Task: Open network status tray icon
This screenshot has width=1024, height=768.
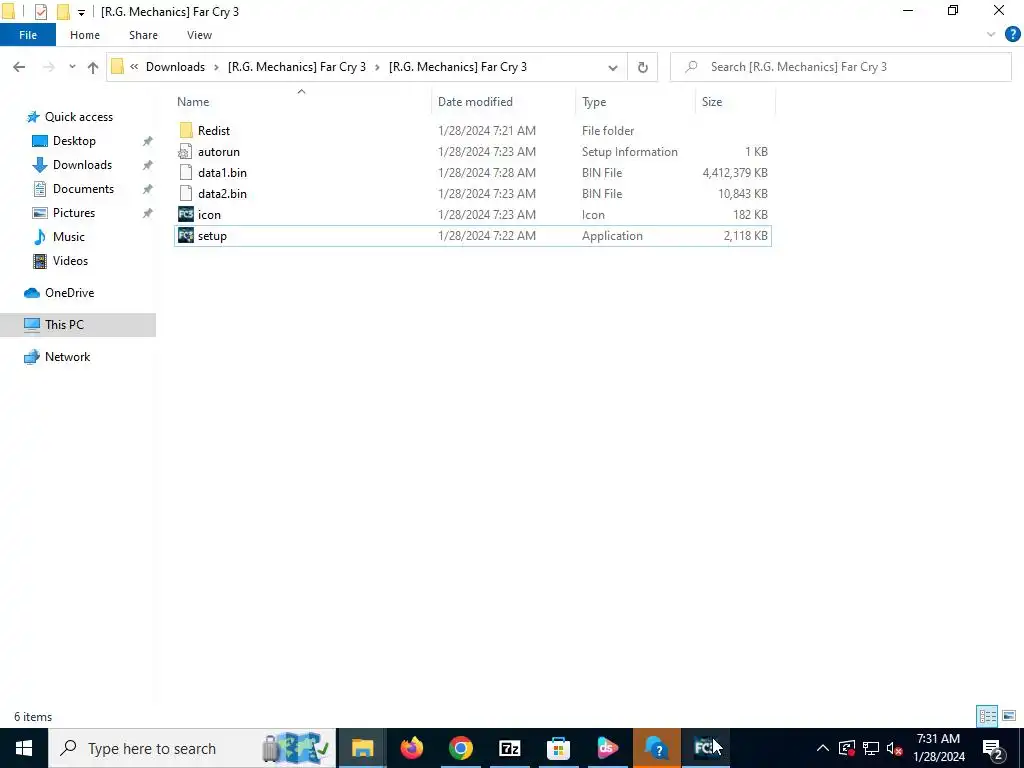Action: pos(871,748)
